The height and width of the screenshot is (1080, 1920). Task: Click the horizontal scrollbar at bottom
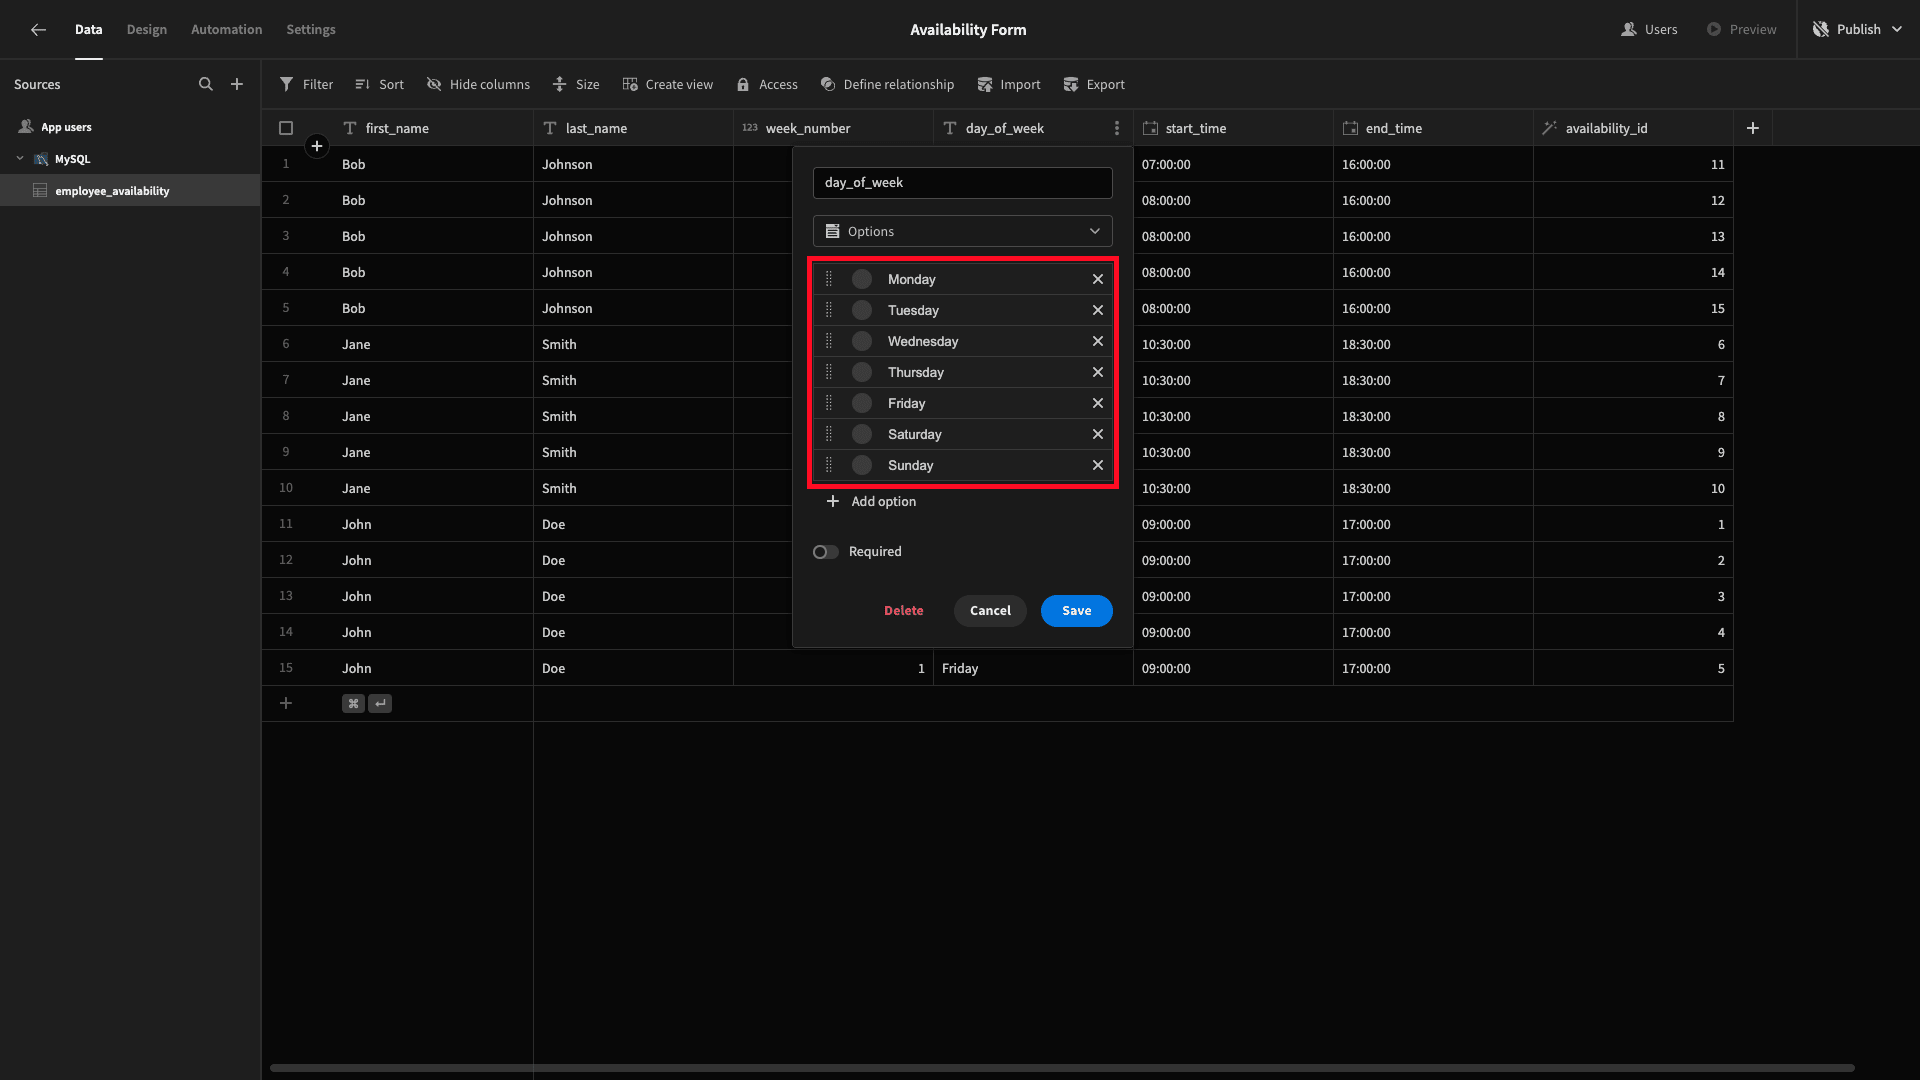click(x=1062, y=1068)
